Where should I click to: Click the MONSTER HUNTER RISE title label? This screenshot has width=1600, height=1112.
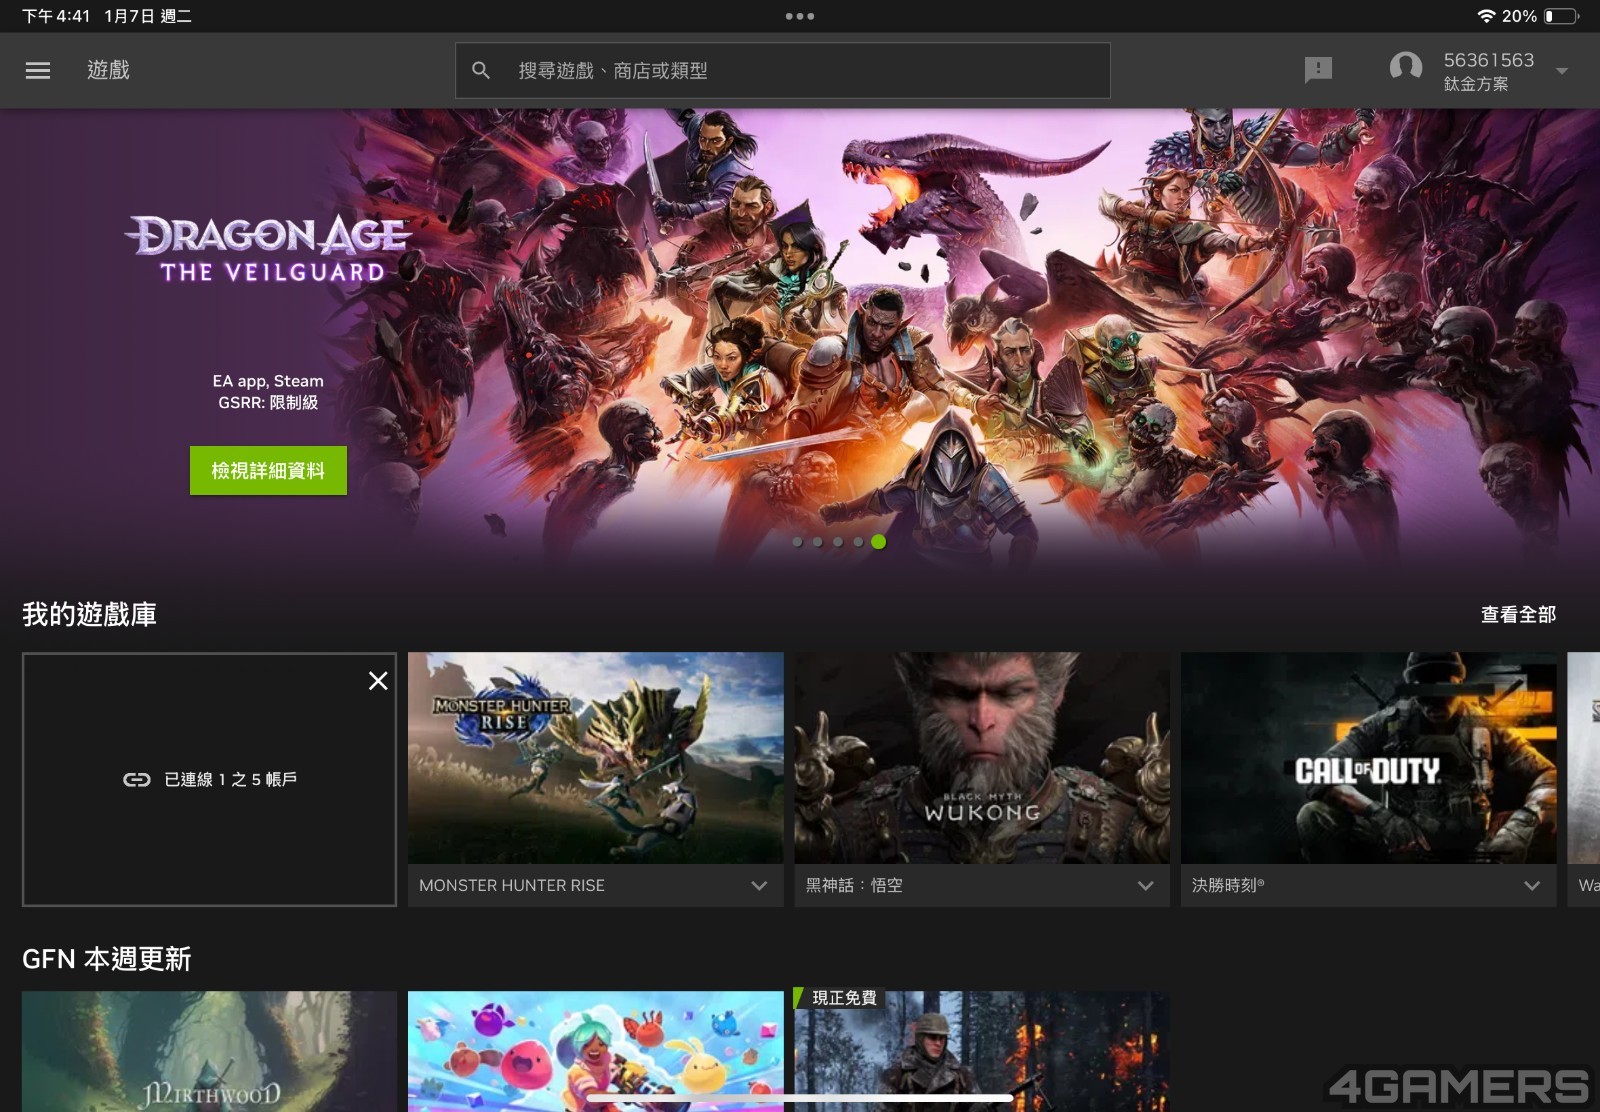tap(512, 886)
